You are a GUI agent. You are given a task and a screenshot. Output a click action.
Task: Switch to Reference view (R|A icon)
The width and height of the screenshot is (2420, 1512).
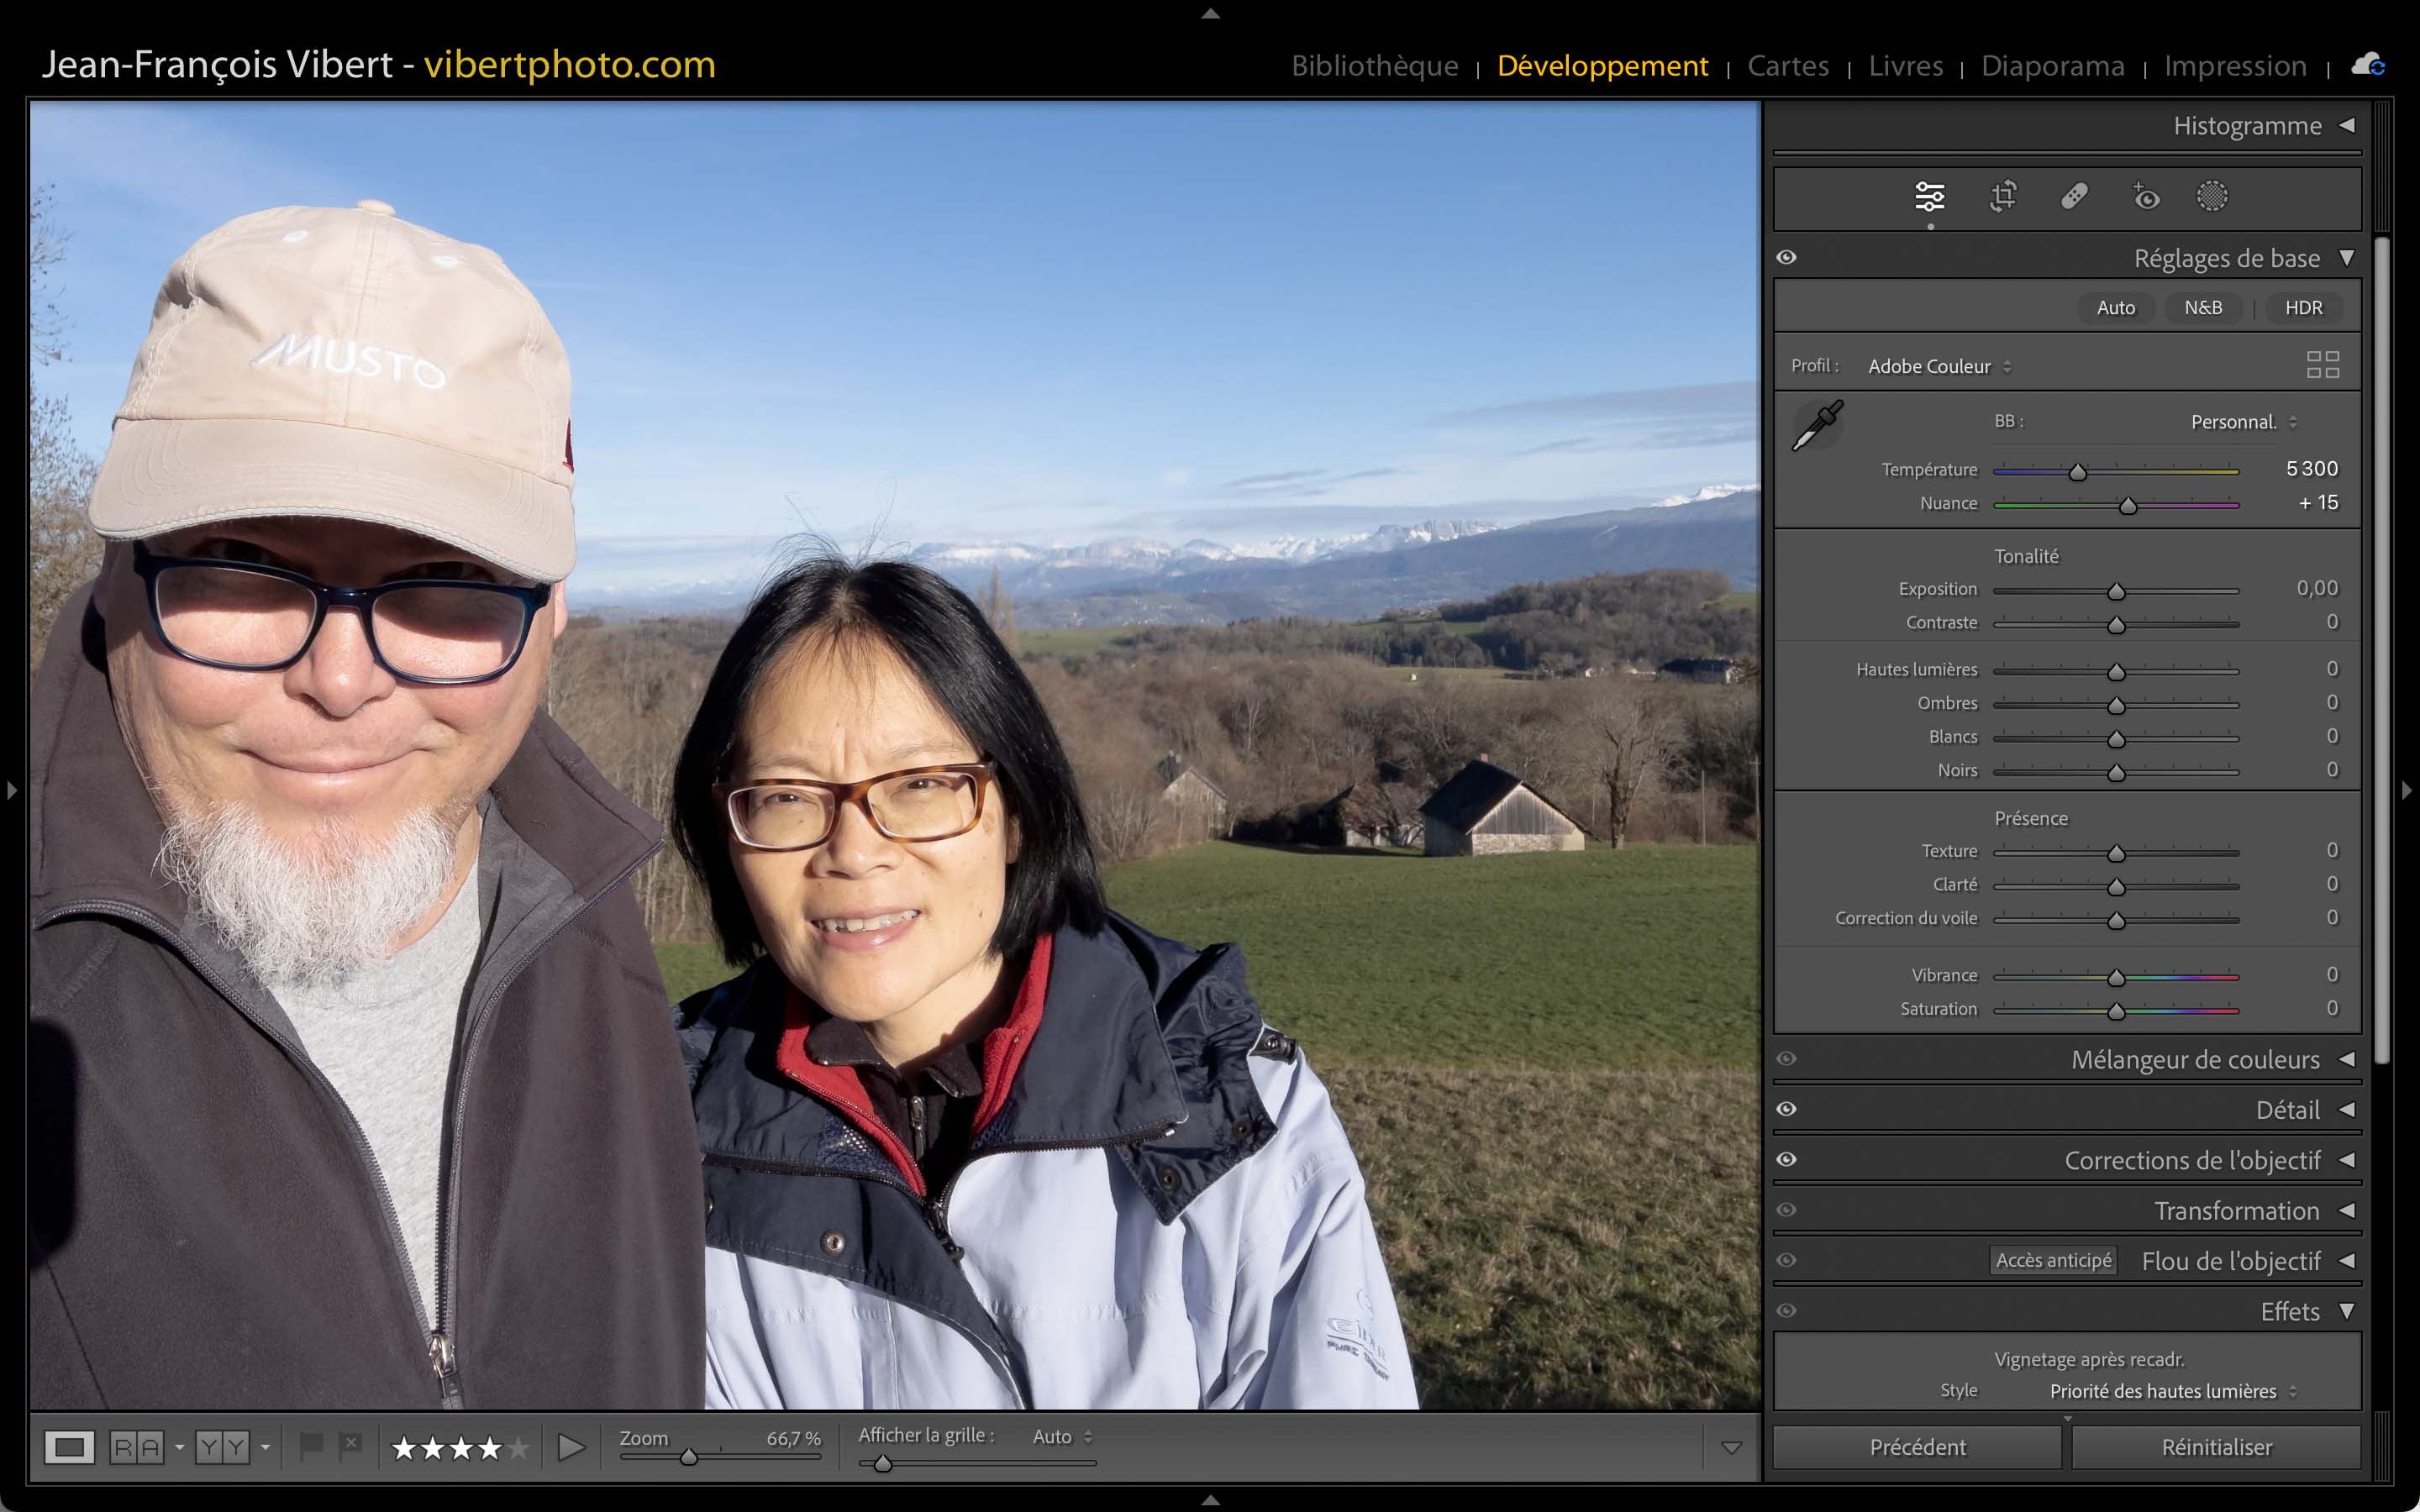click(x=137, y=1447)
